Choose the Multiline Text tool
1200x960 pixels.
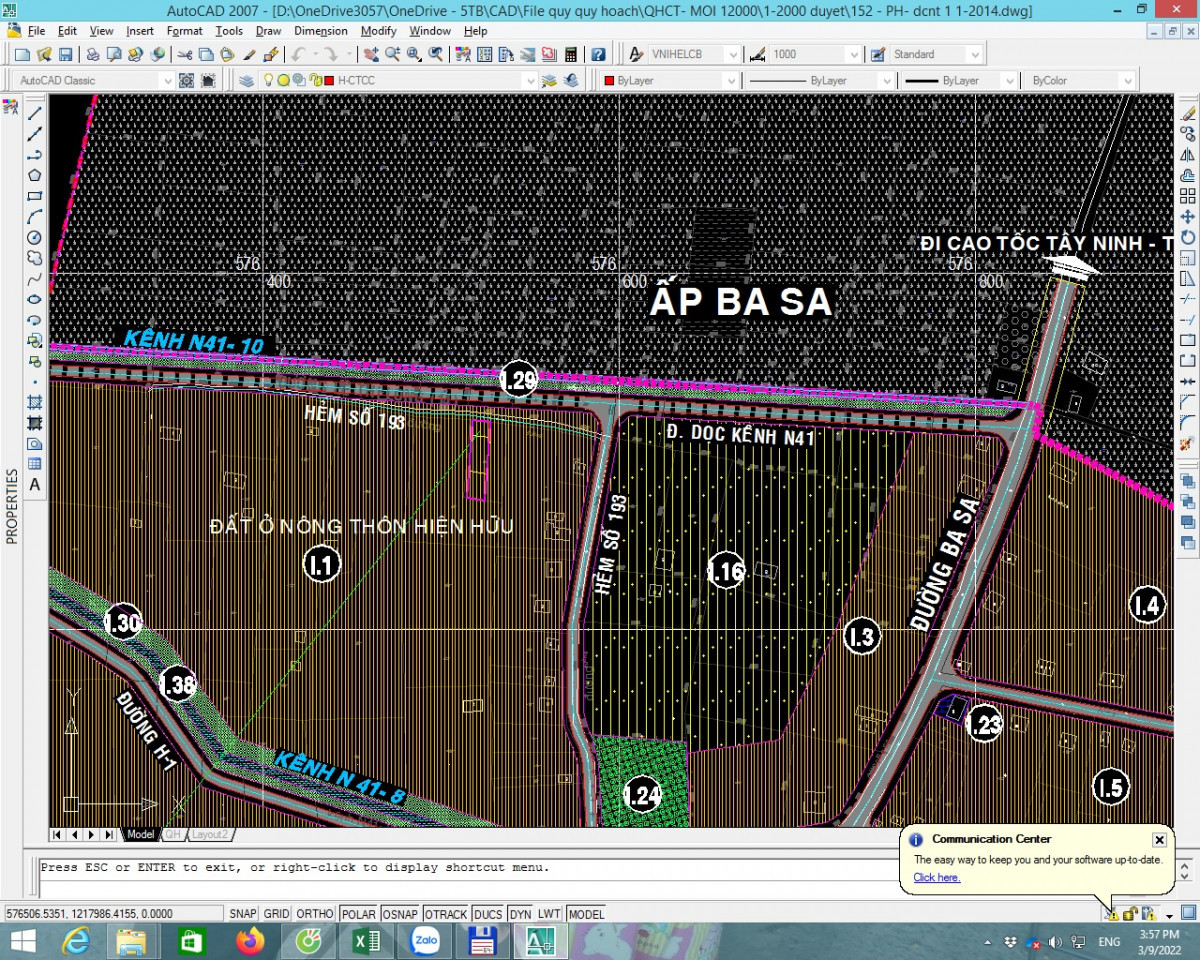point(34,485)
